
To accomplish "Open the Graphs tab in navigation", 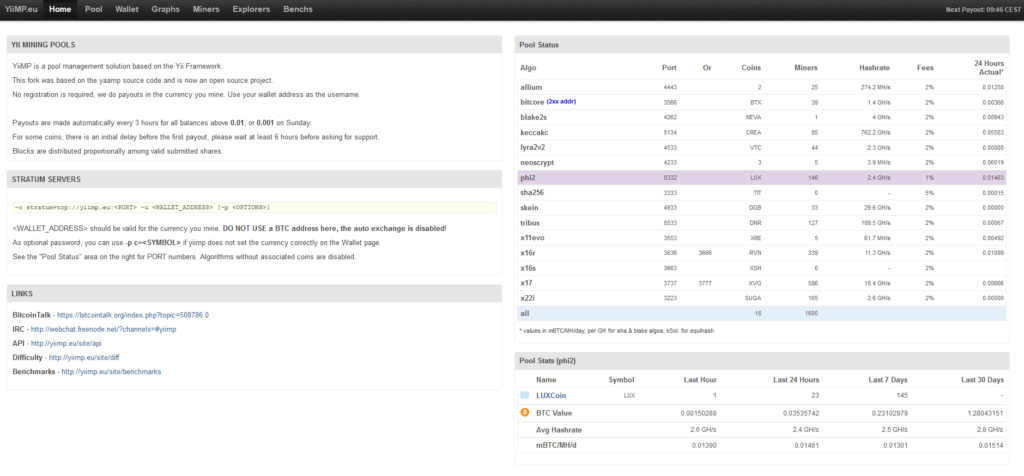I will (166, 9).
